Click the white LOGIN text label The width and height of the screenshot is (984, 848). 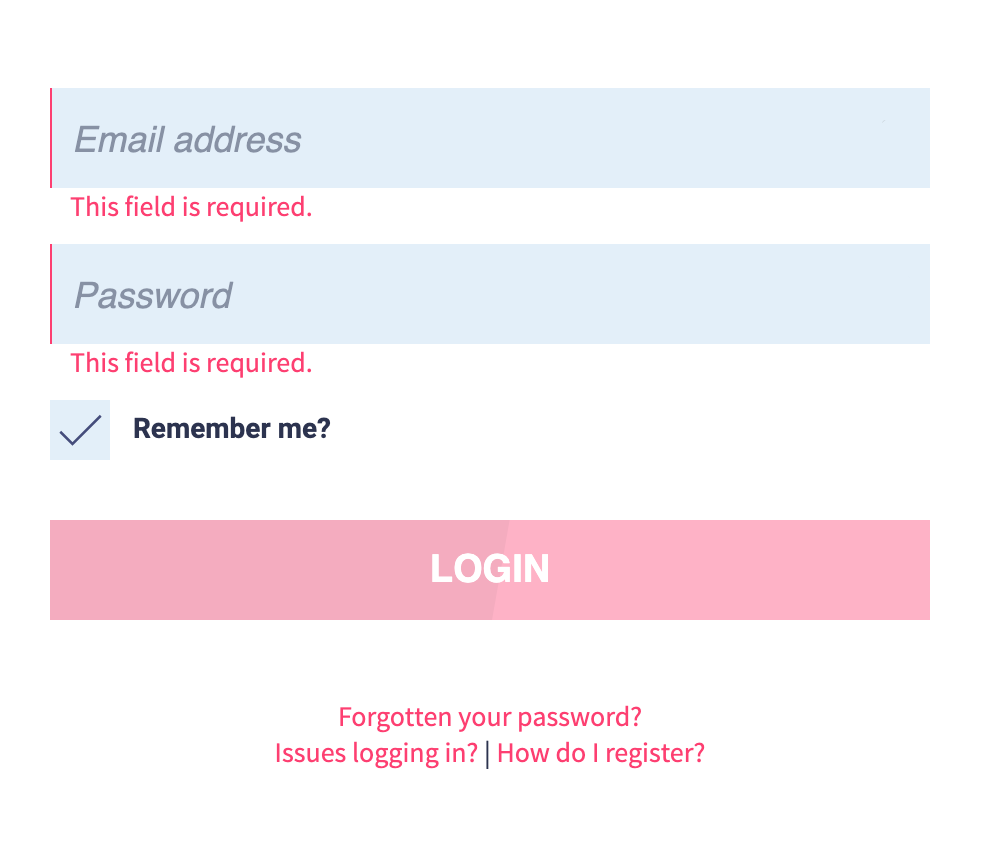click(x=490, y=569)
